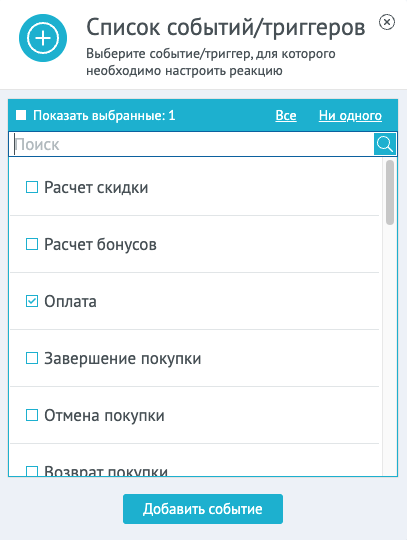Image resolution: width=407 pixels, height=540 pixels.
Task: Click the Добавить событие button
Action: coord(203,509)
